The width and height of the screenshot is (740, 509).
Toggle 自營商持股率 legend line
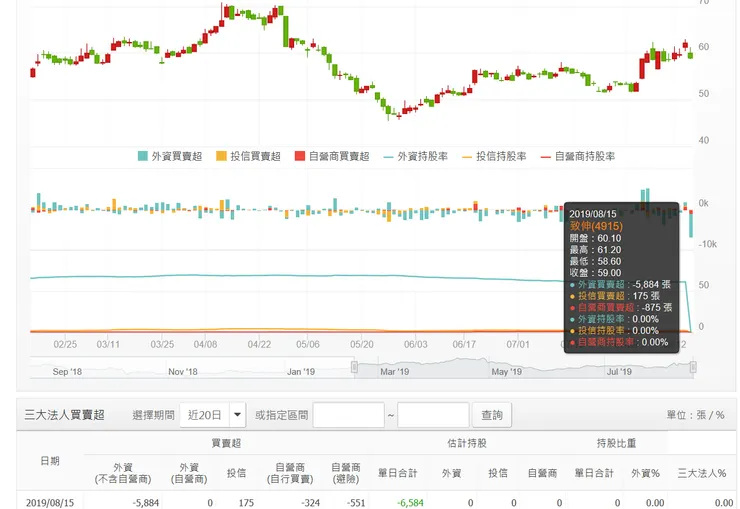[578, 156]
